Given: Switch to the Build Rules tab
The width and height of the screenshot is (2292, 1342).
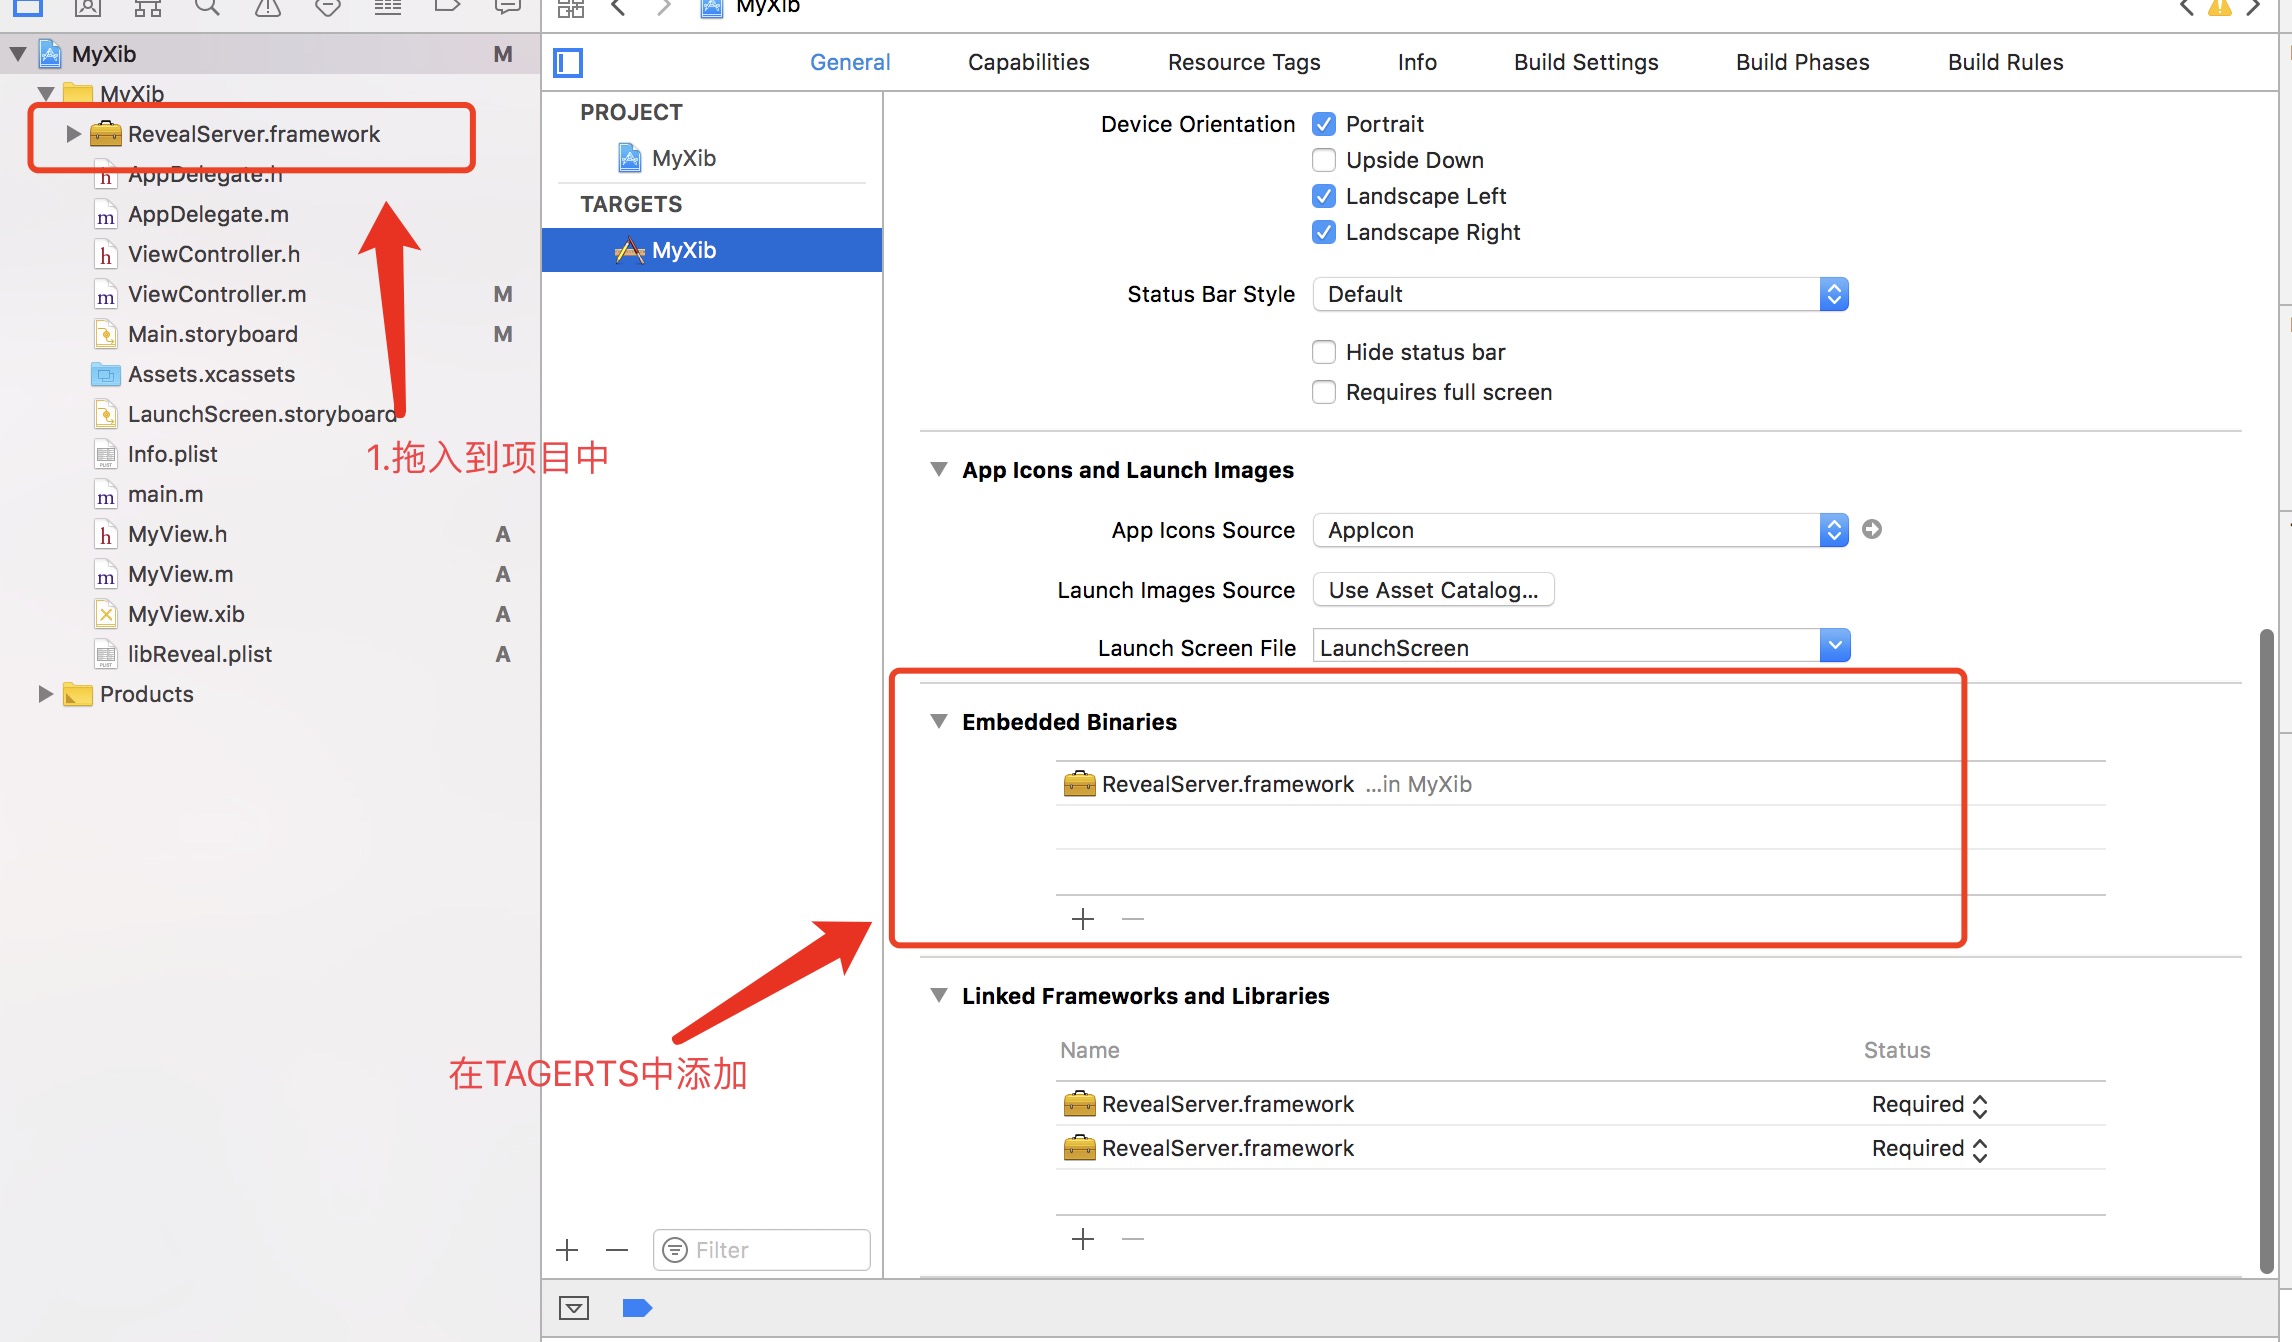Looking at the screenshot, I should (2005, 62).
